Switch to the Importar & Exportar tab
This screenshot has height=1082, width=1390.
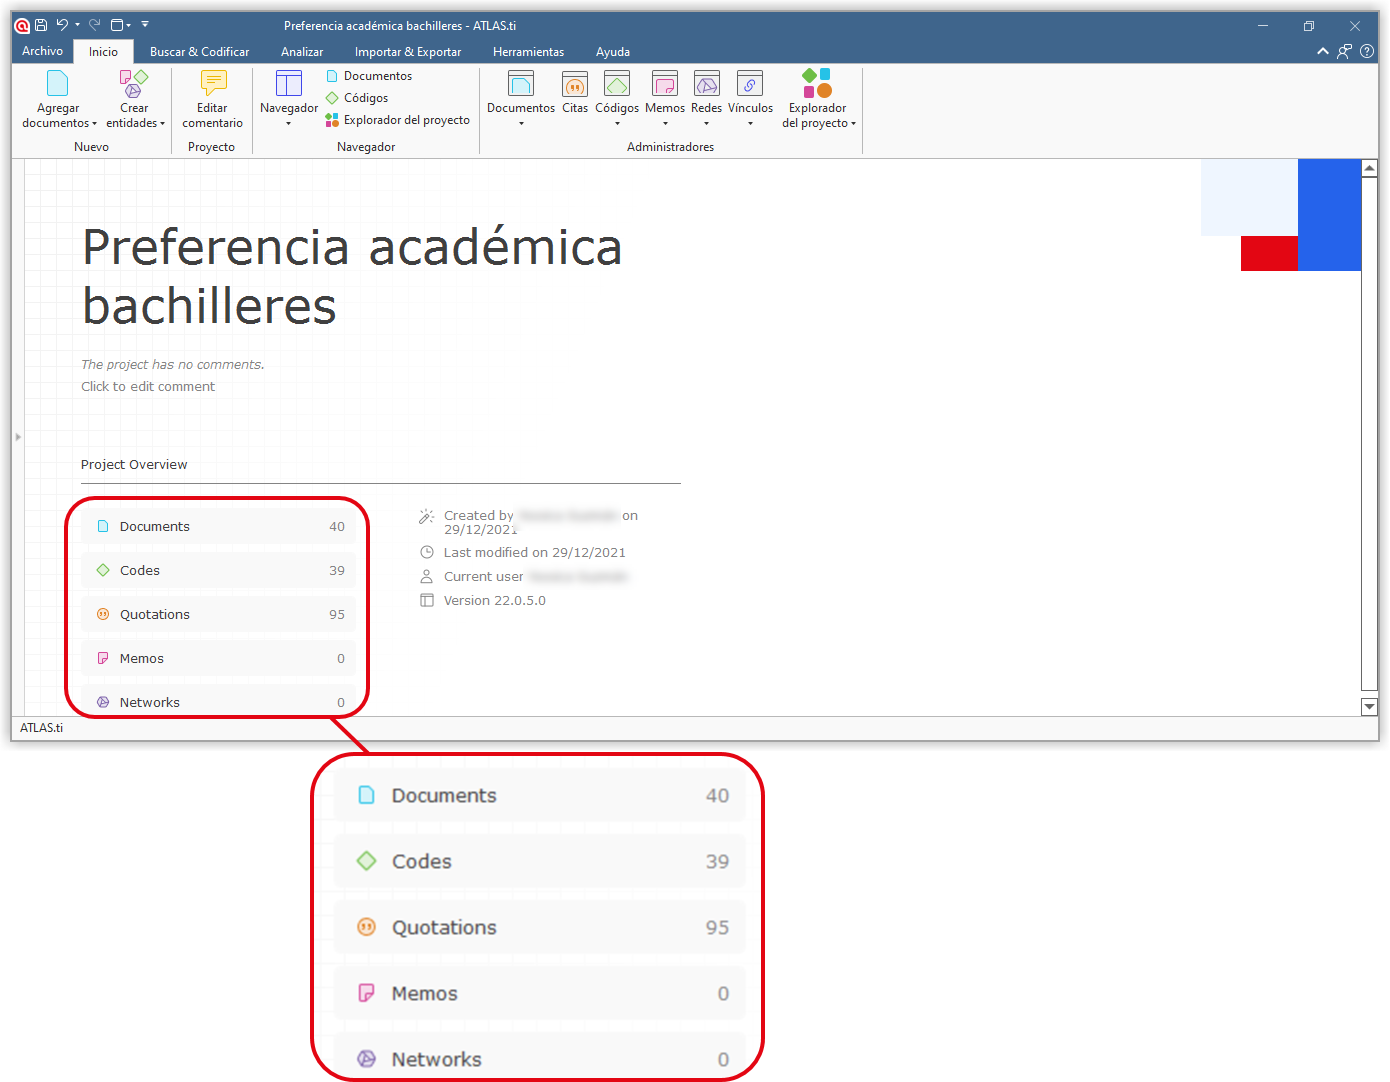[408, 52]
